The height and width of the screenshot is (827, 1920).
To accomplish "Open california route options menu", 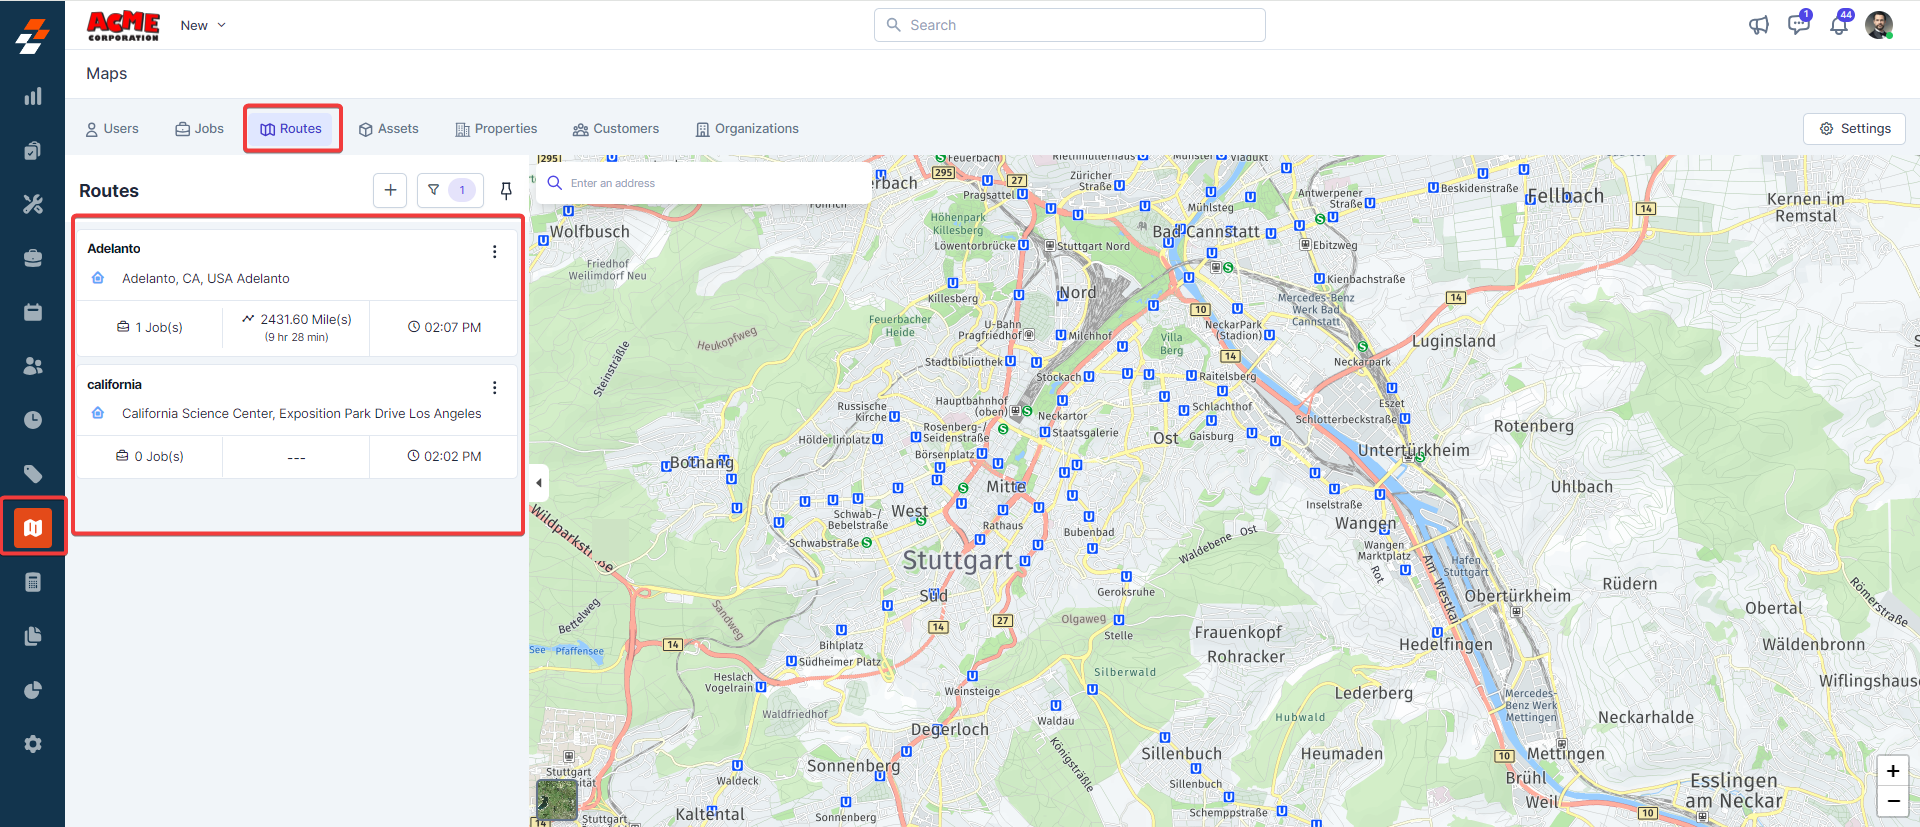I will coord(494,387).
